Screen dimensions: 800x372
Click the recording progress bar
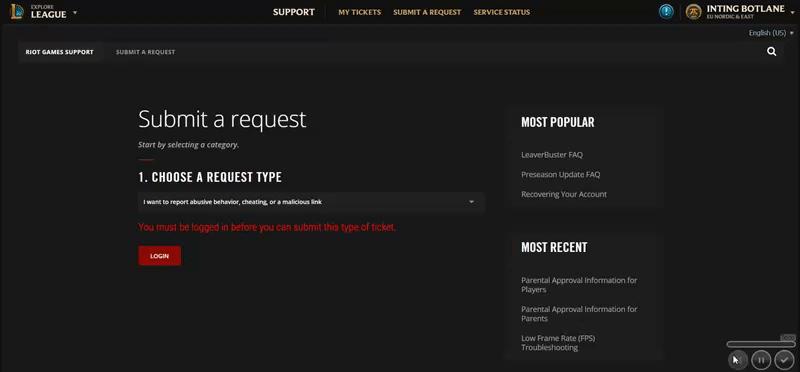click(761, 344)
